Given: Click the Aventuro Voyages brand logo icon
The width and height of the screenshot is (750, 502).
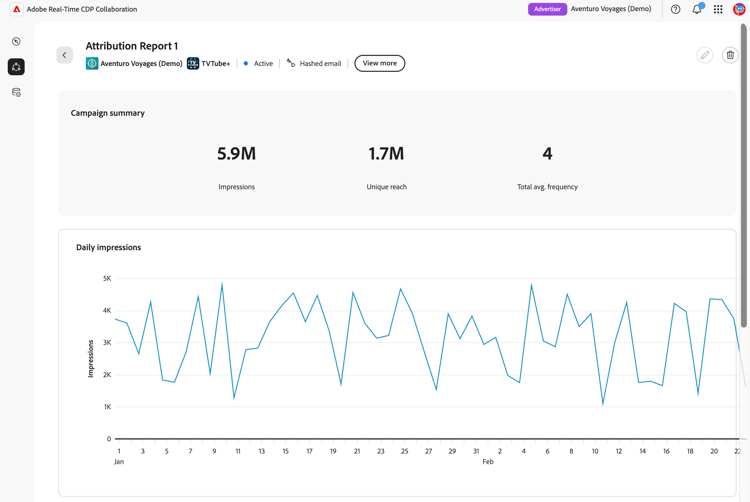Looking at the screenshot, I should click(92, 63).
